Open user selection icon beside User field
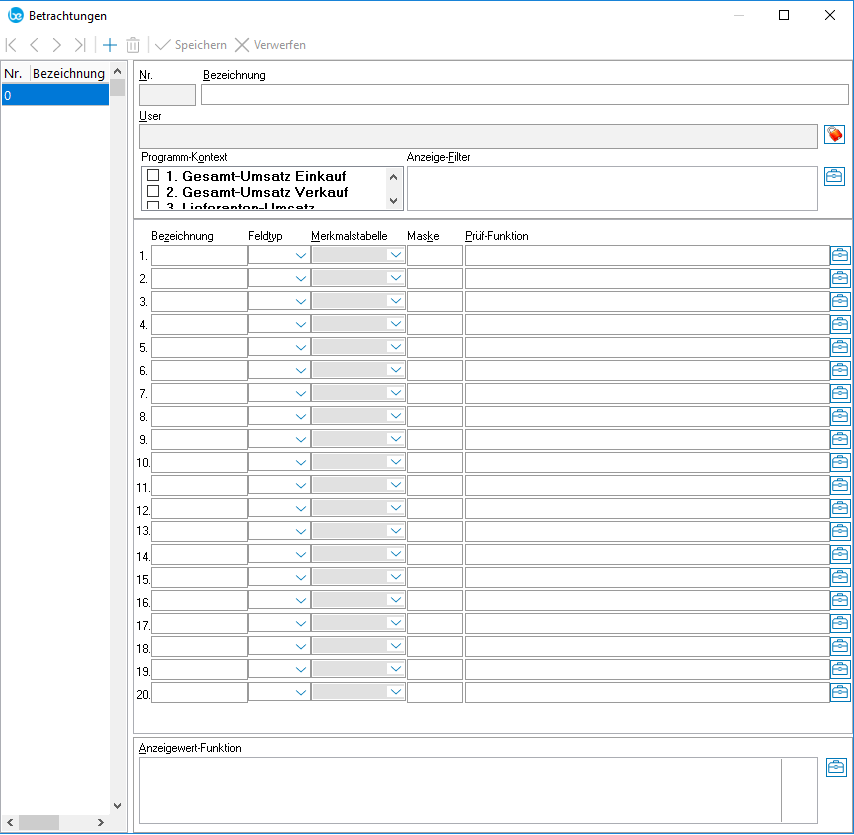This screenshot has height=835, width=854. [x=834, y=135]
